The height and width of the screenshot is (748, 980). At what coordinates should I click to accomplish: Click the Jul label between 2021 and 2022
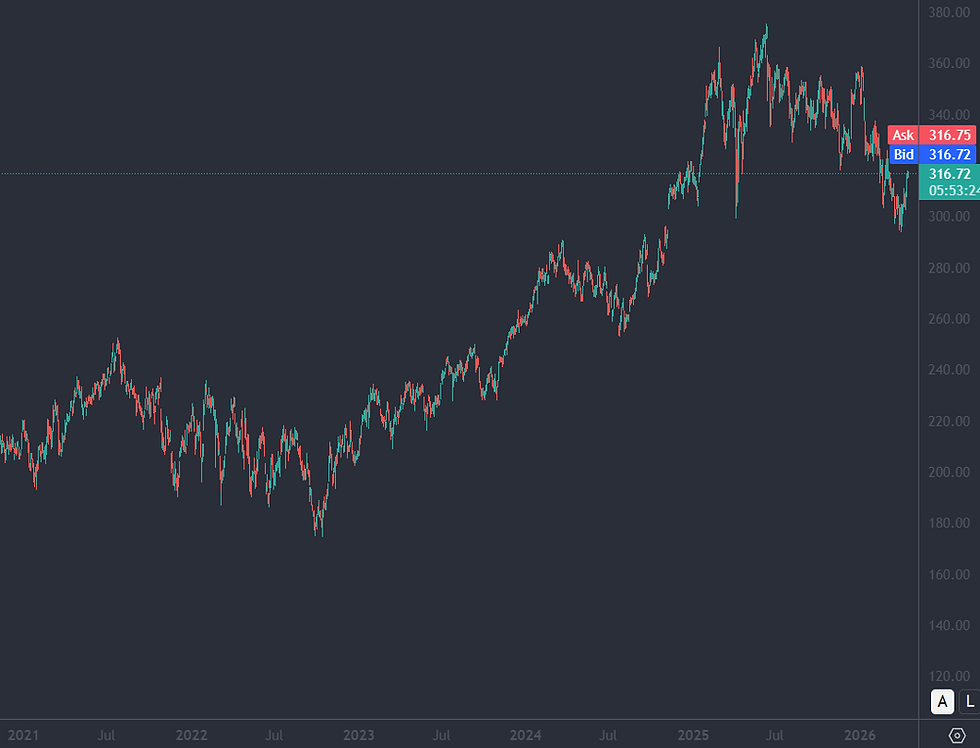click(106, 736)
